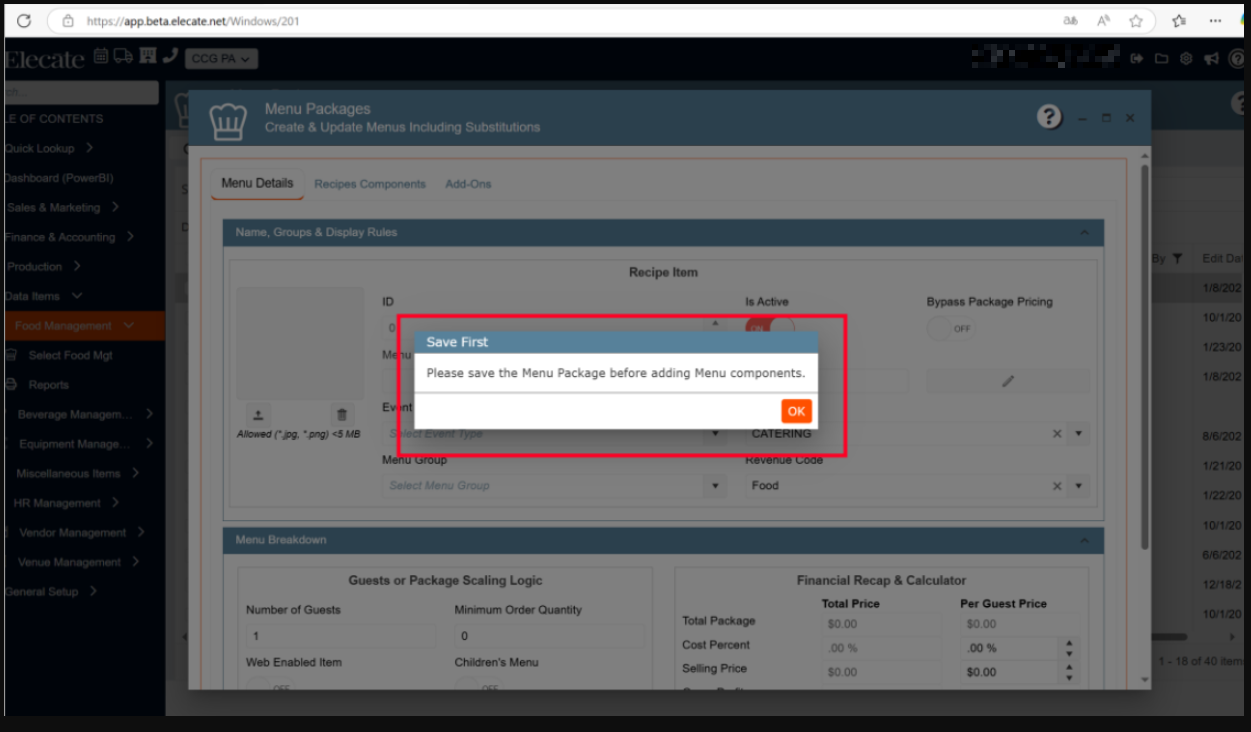Click the upload image icon under photo
This screenshot has width=1251, height=732.
(256, 414)
